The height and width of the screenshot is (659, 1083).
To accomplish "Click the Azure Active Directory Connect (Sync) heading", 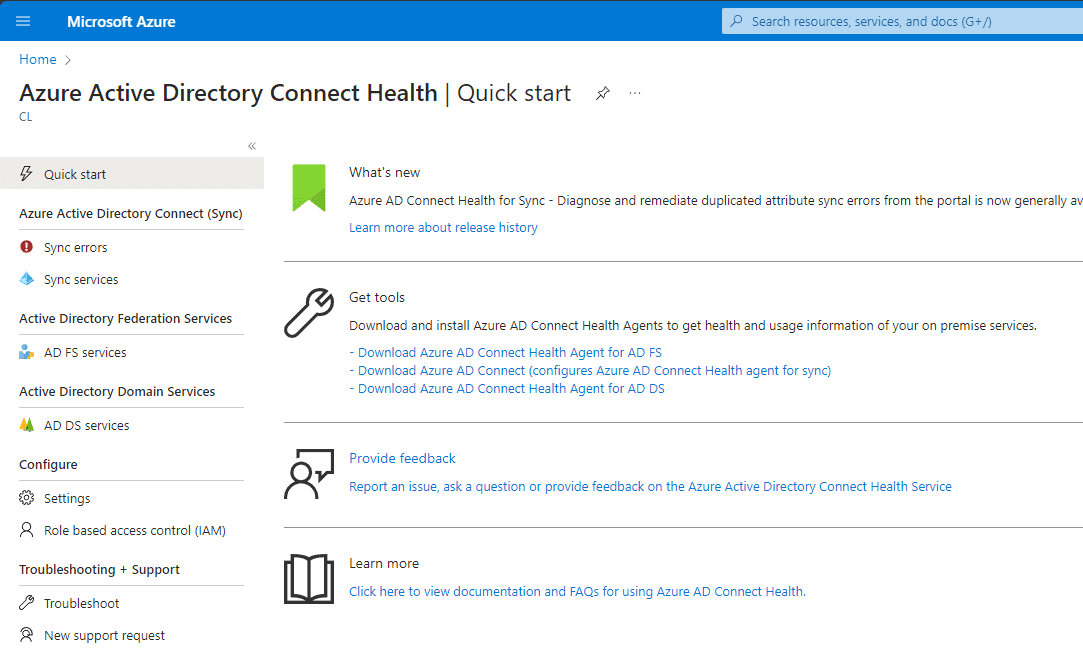I will tap(131, 213).
